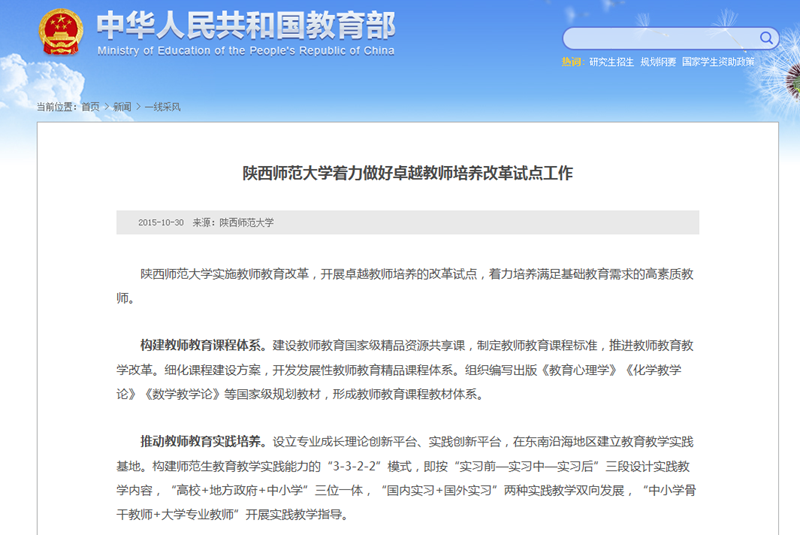The image size is (800, 535).
Task: Click the national emblem logo
Action: [x=62, y=34]
